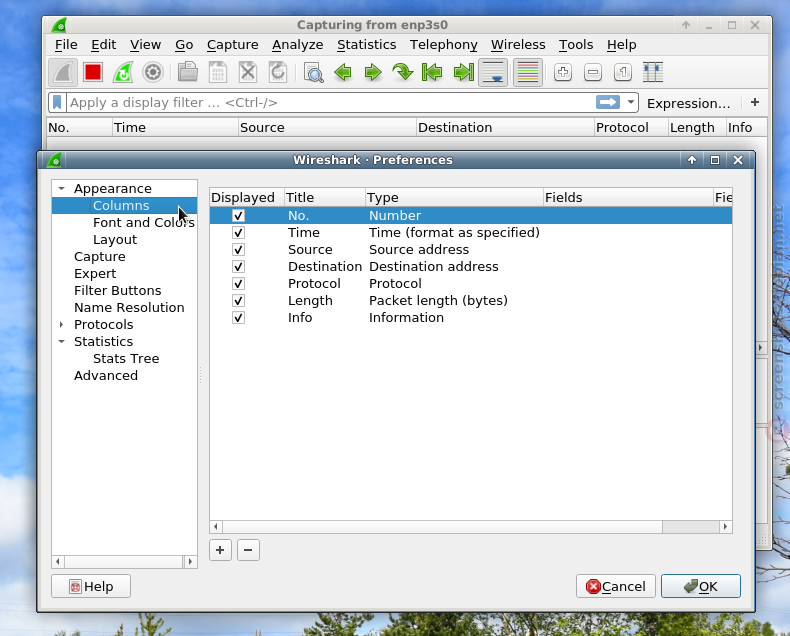Open the Wireless menu
The height and width of the screenshot is (636, 790).
click(518, 45)
